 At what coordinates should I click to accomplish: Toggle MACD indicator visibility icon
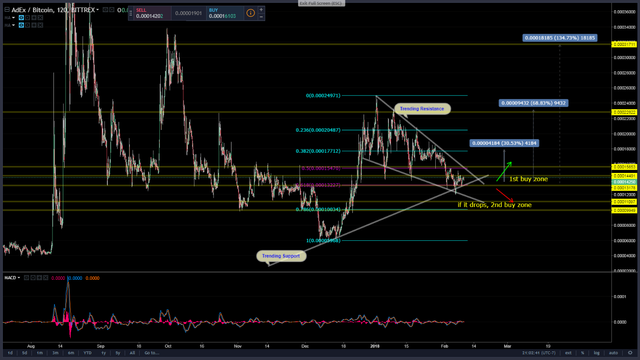pyautogui.click(x=26, y=278)
